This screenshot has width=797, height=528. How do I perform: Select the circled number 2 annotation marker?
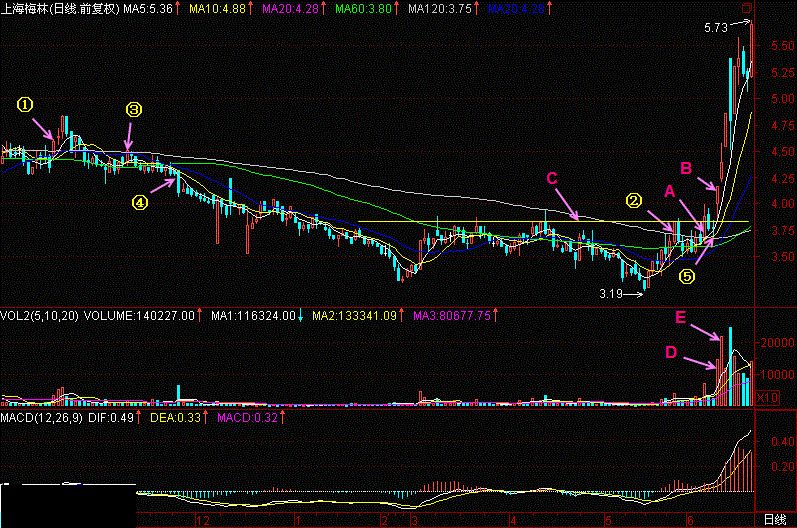tap(634, 199)
